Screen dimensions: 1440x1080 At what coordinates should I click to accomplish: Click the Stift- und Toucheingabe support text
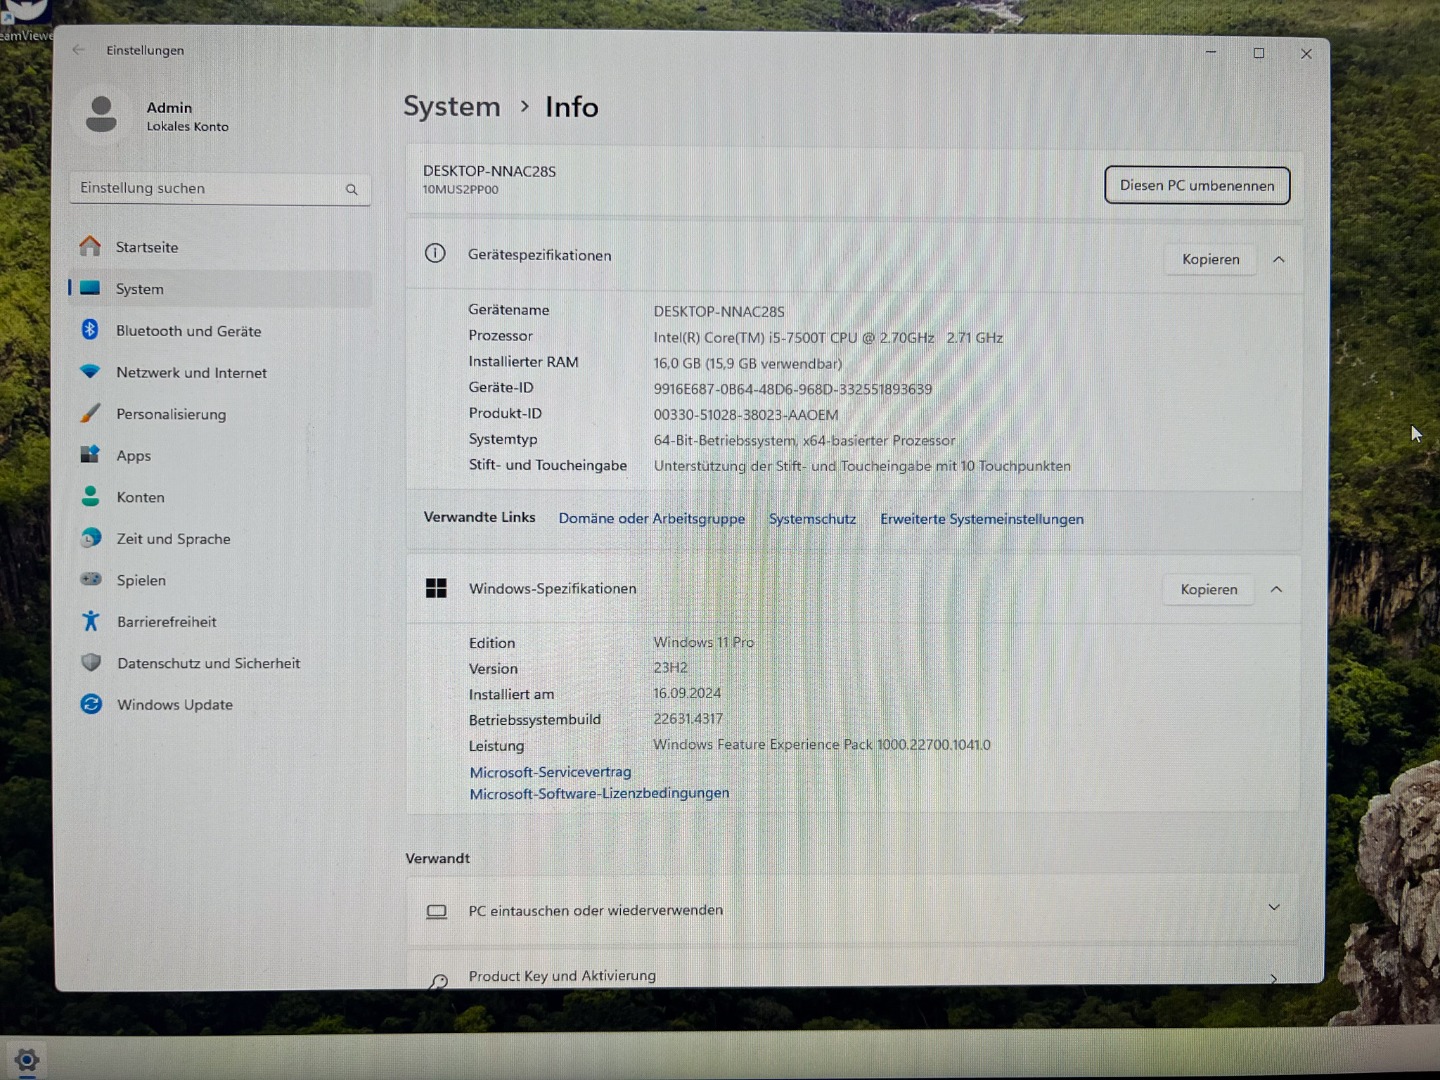(x=862, y=466)
